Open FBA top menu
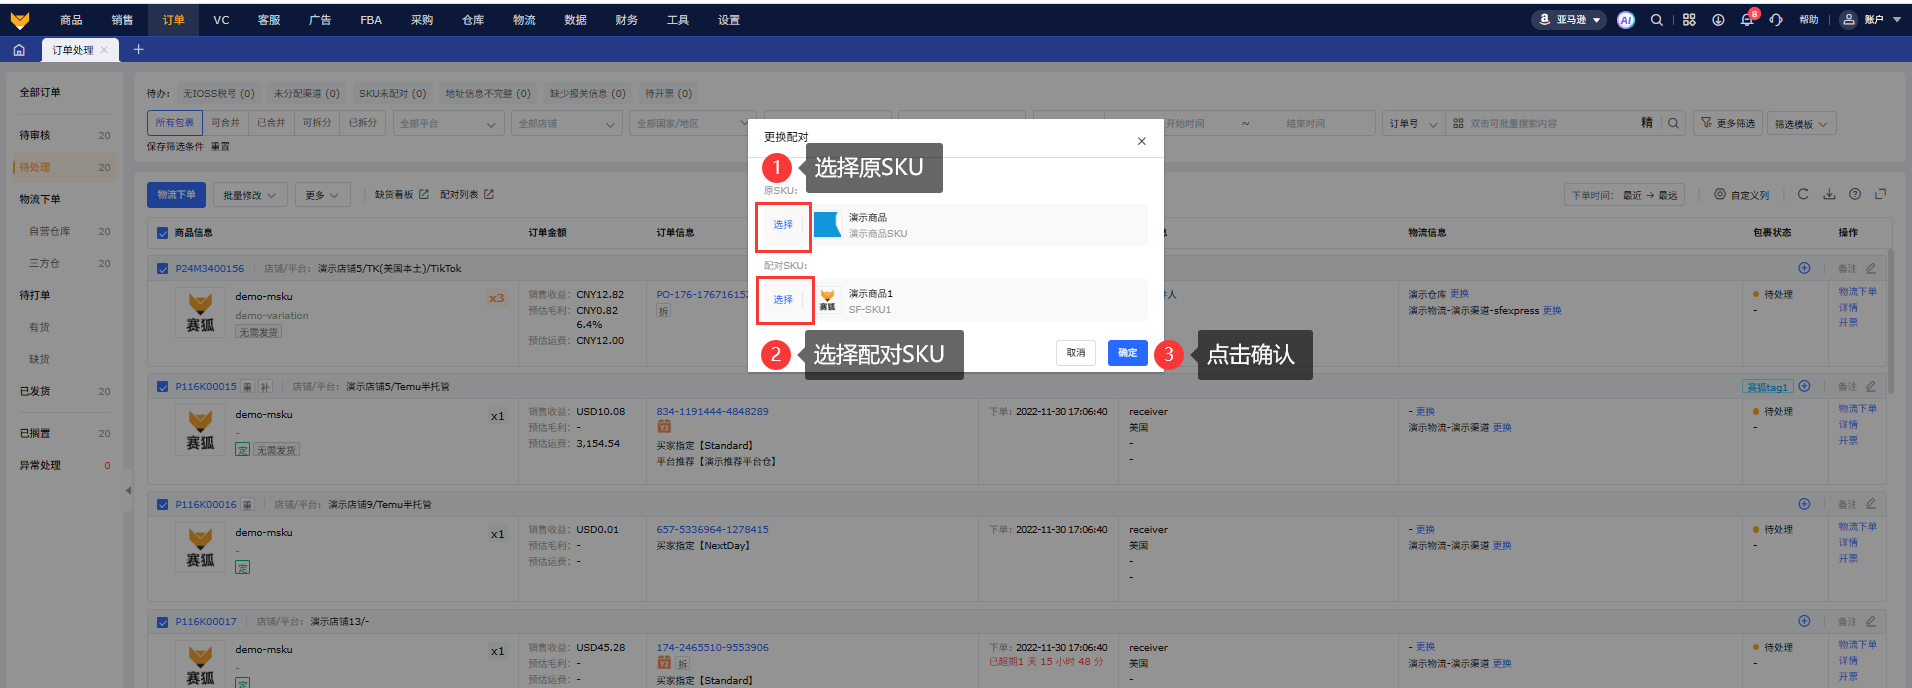This screenshot has width=1912, height=688. [x=371, y=20]
